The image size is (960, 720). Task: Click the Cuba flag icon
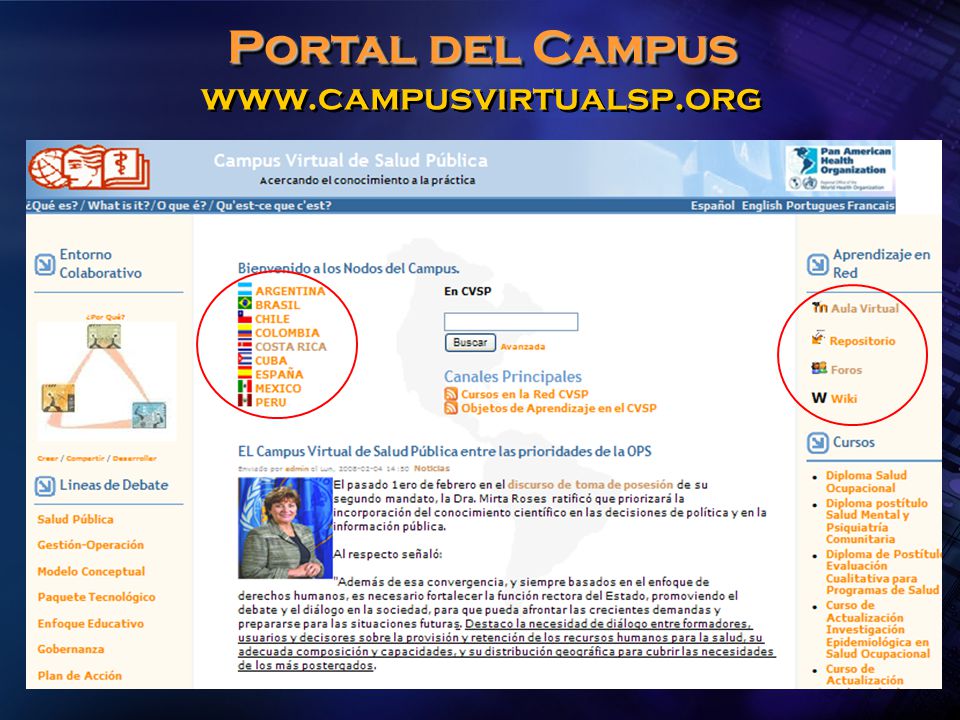pyautogui.click(x=245, y=359)
